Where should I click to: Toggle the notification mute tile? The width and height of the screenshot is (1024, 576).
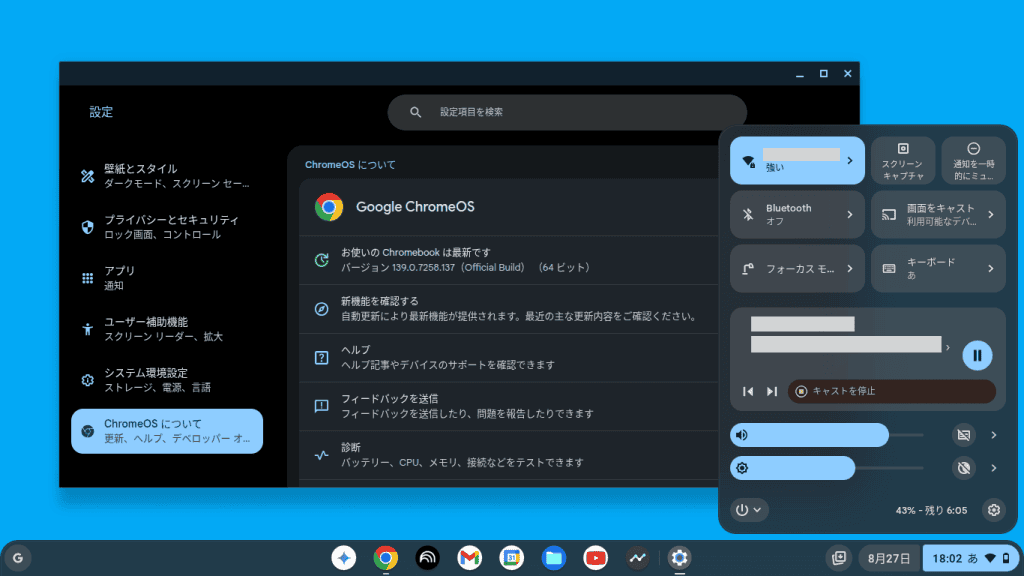pyautogui.click(x=973, y=160)
